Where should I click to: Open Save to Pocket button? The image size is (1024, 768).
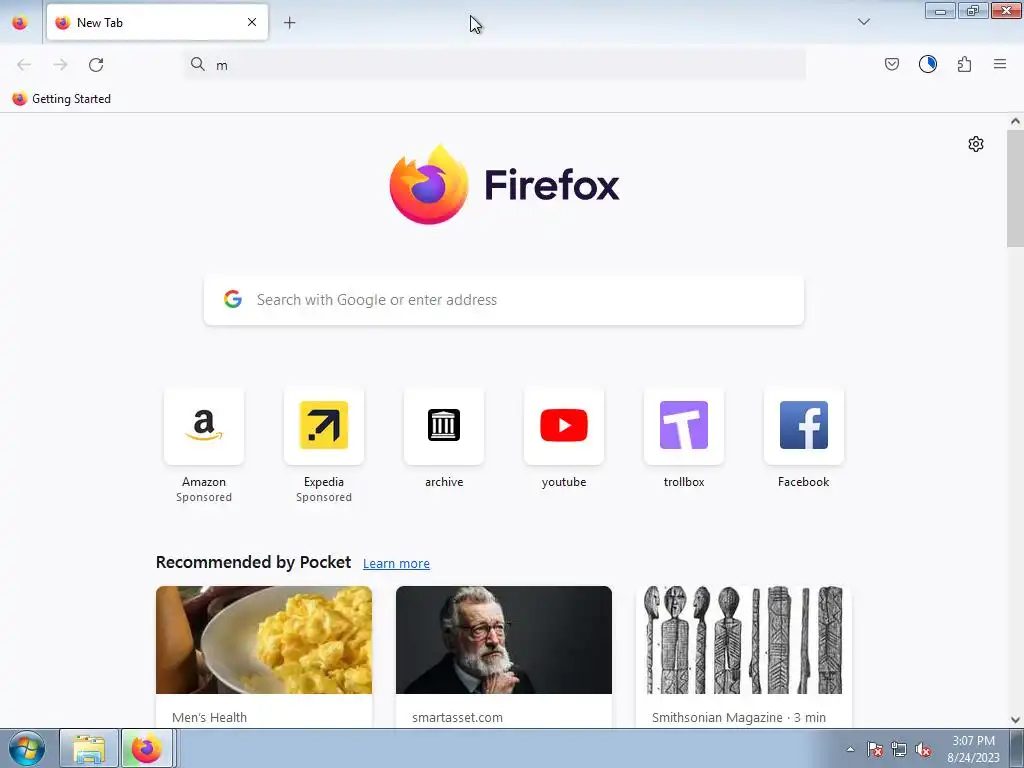pyautogui.click(x=891, y=64)
